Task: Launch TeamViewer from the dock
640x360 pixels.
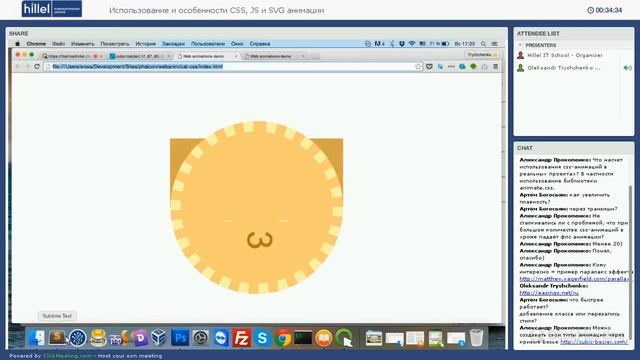Action: coord(221,338)
